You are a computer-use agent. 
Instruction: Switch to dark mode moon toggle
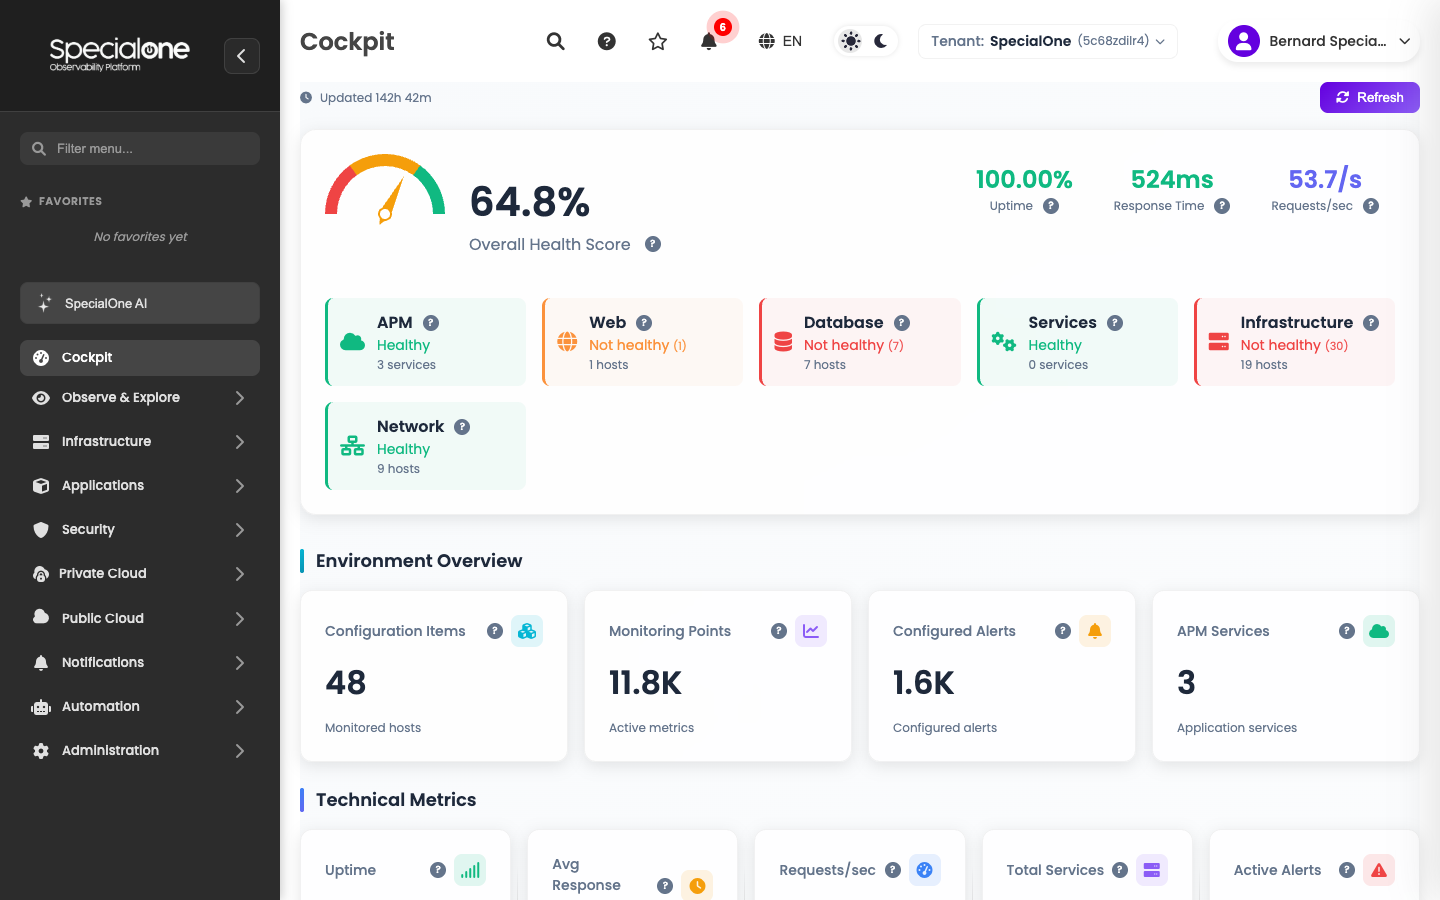pyautogui.click(x=881, y=41)
